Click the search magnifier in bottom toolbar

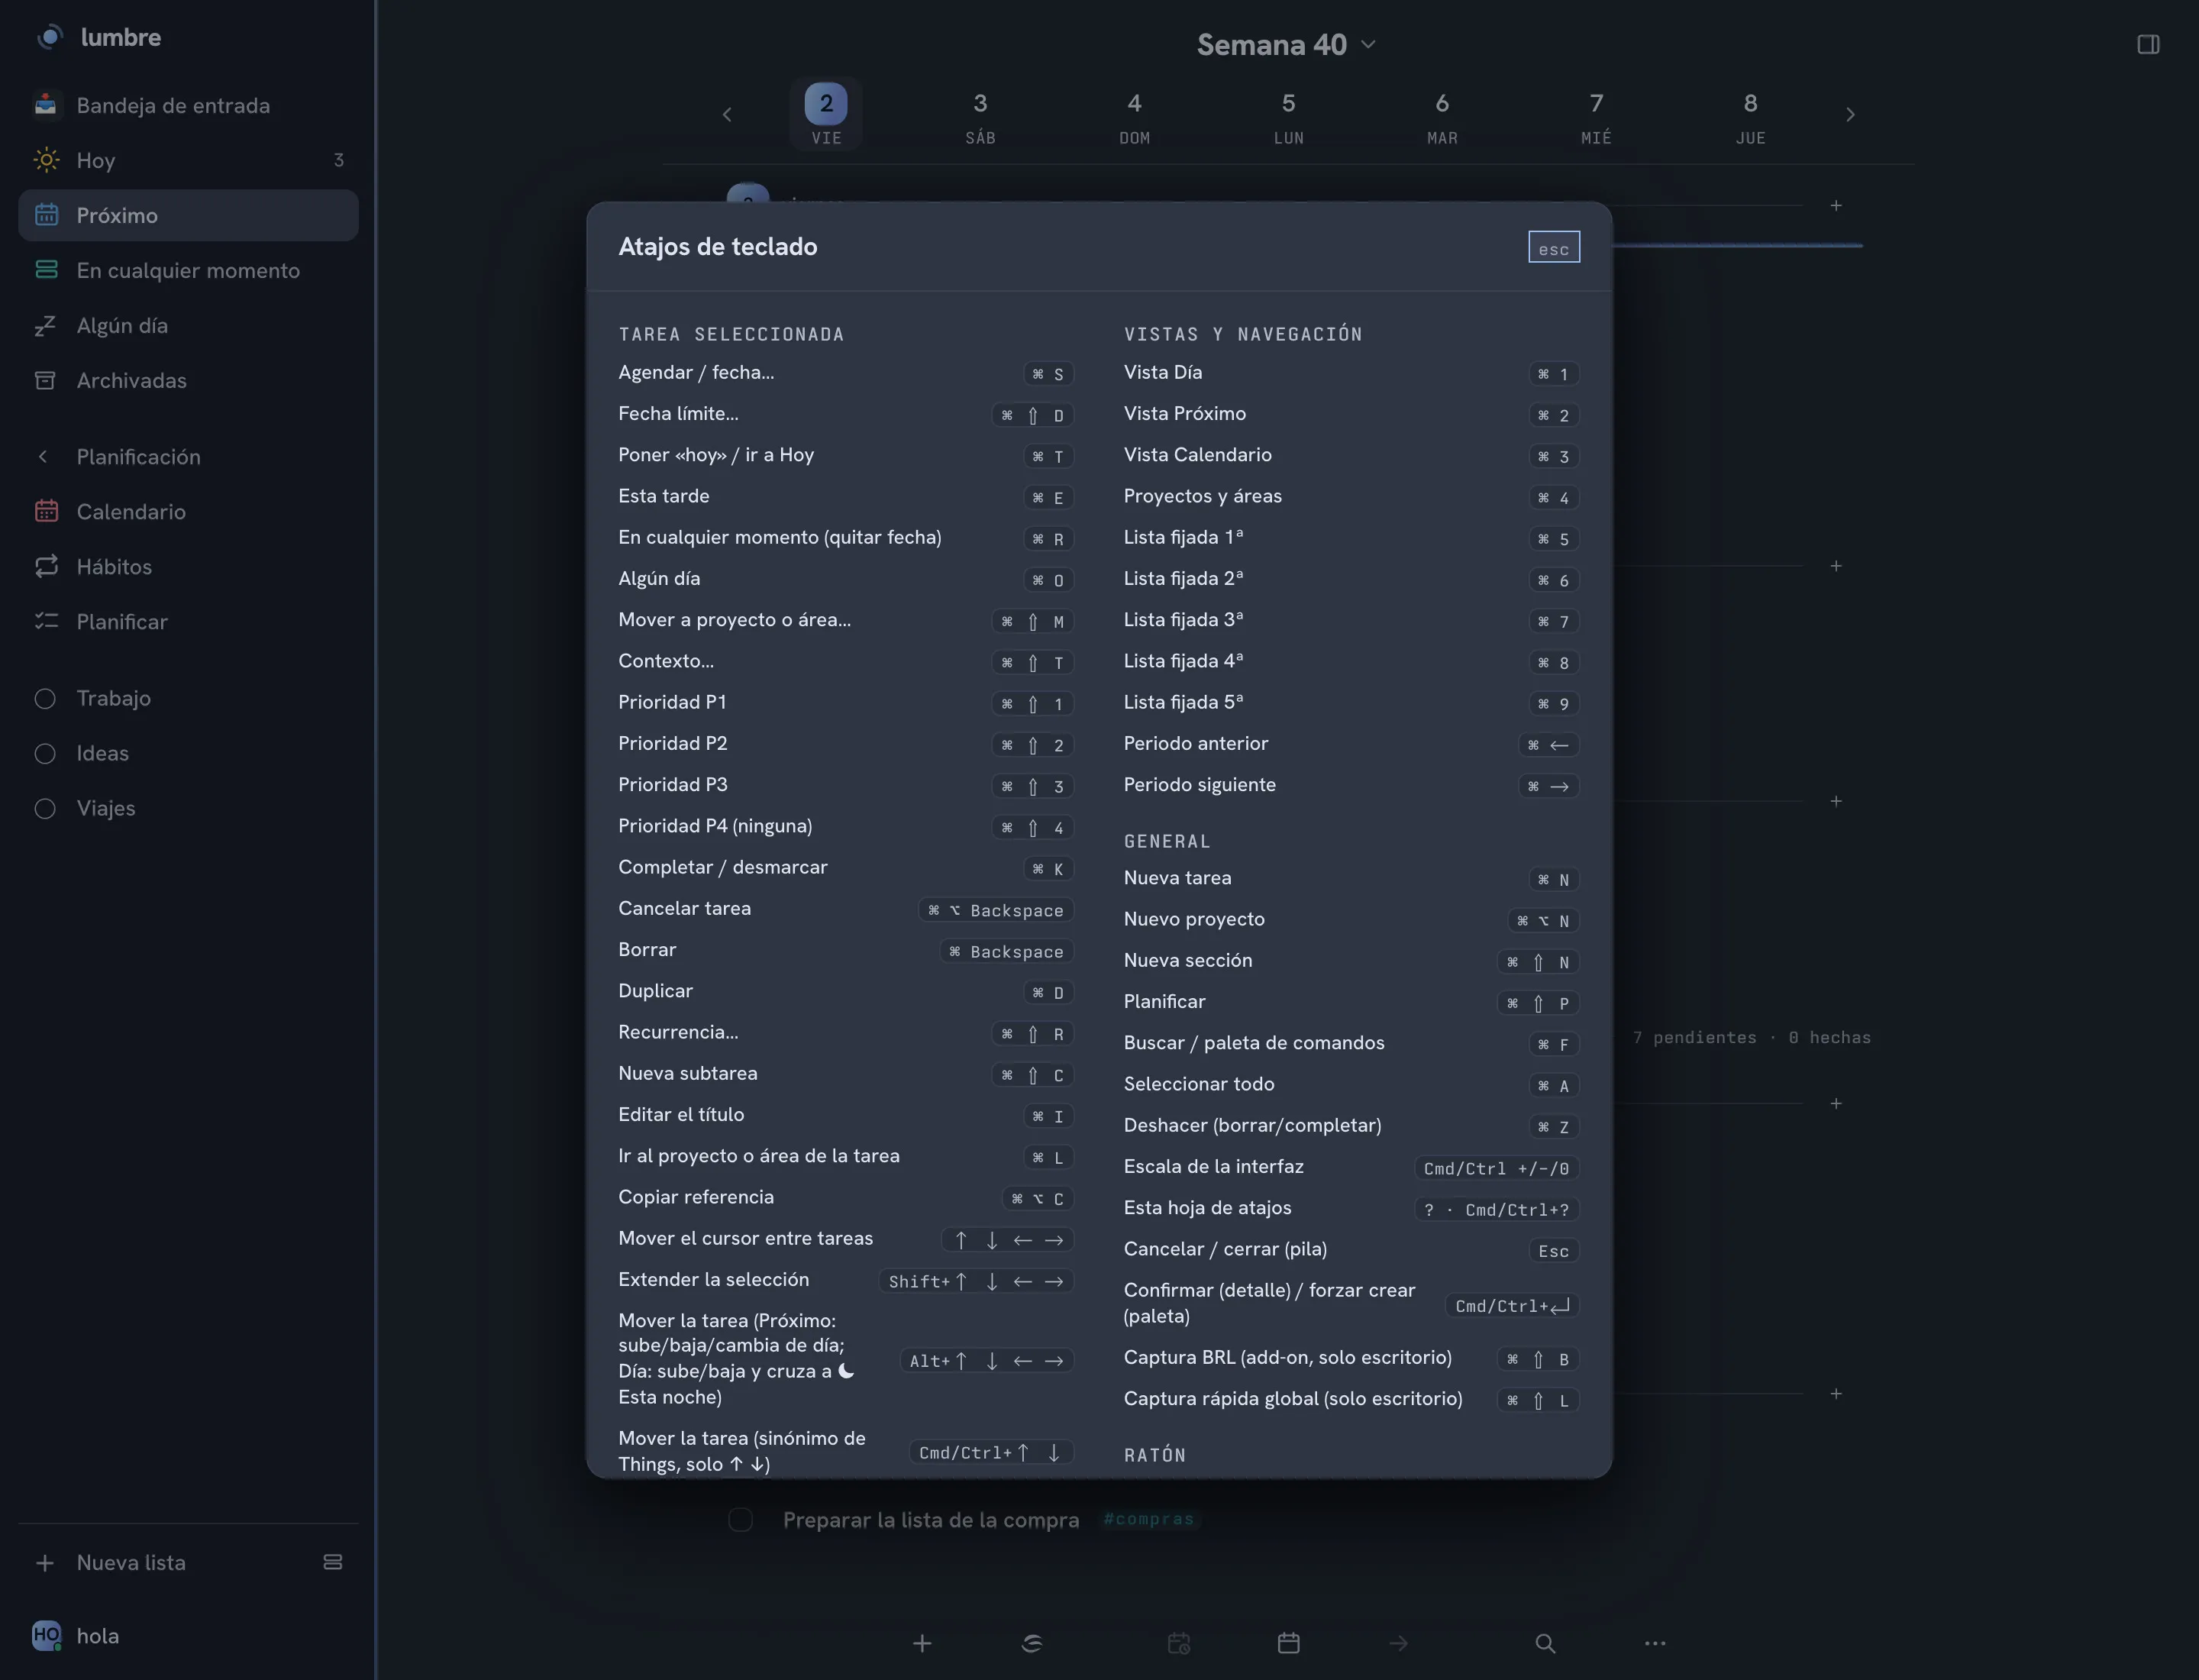(x=1545, y=1643)
